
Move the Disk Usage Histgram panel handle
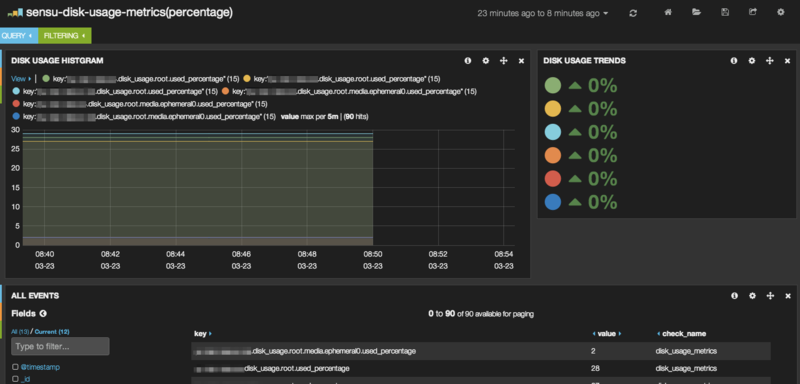point(504,61)
